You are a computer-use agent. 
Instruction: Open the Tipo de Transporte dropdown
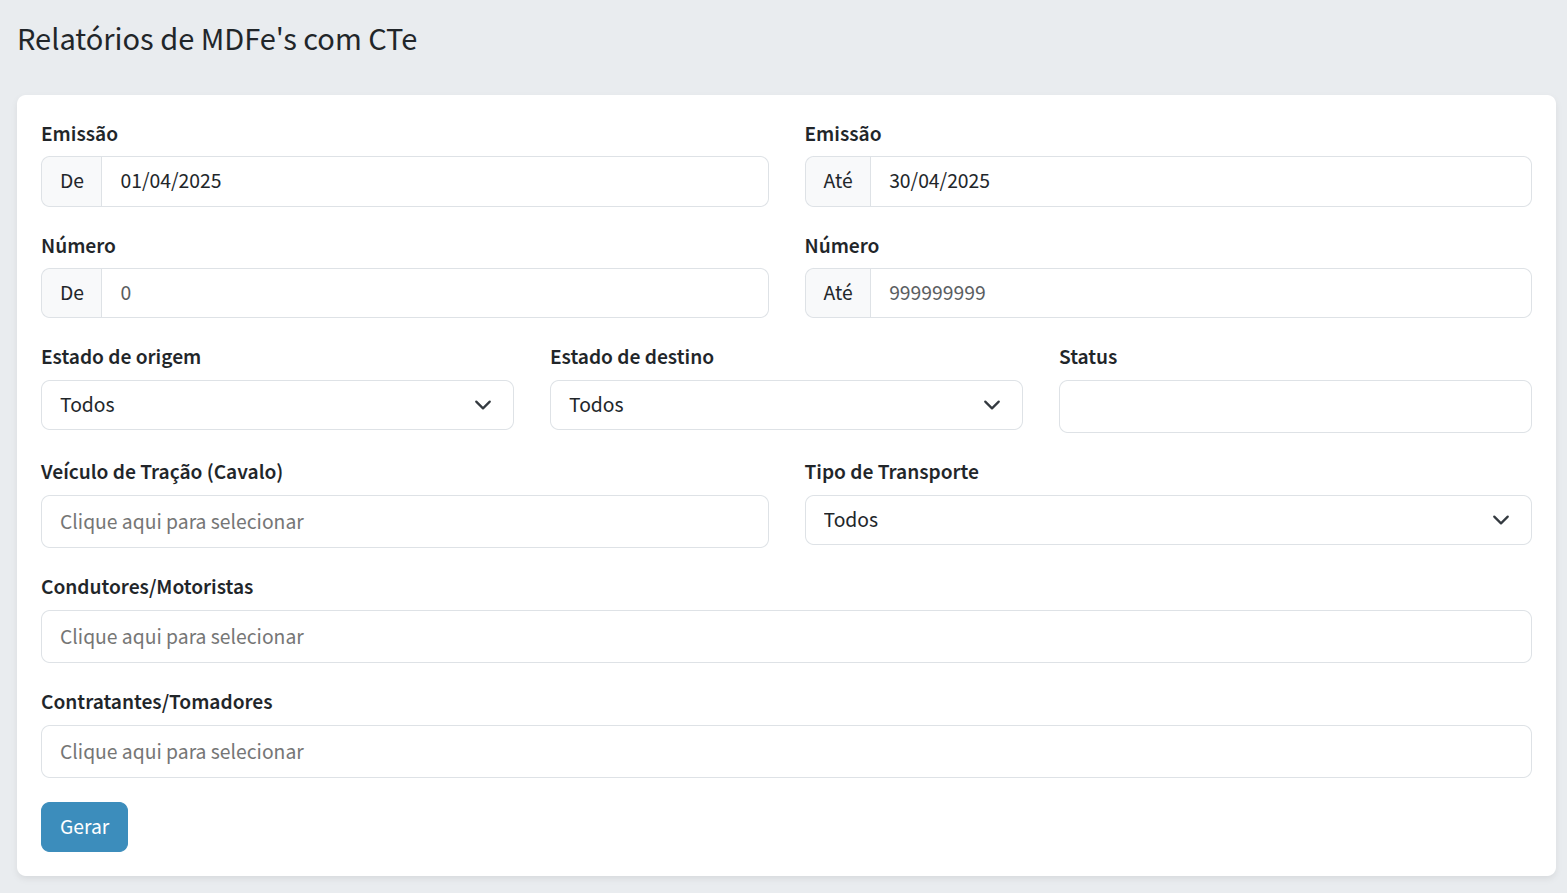(1167, 520)
